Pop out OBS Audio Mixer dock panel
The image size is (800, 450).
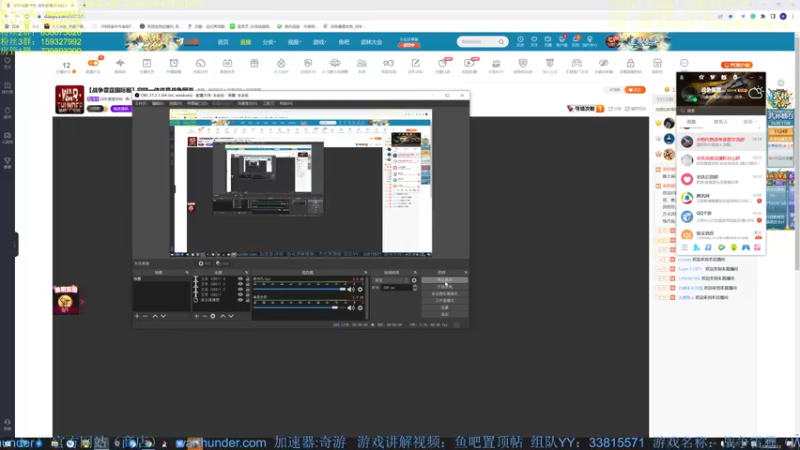pyautogui.click(x=365, y=272)
